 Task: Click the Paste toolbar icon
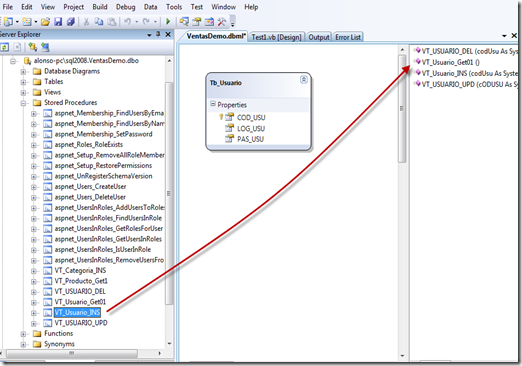click(x=112, y=22)
